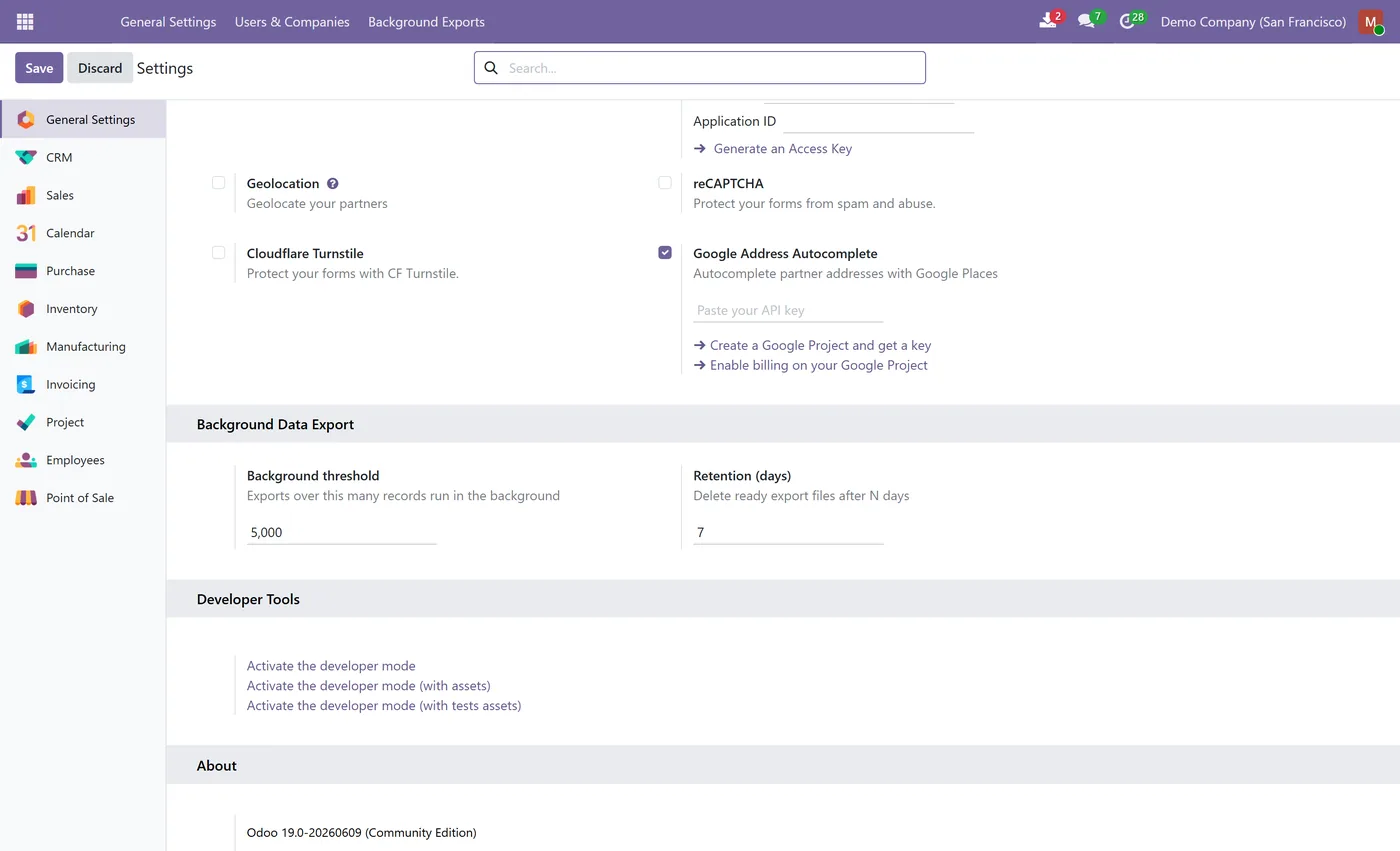Activate the developer mode (with assets)
This screenshot has width=1400, height=851.
[369, 686]
